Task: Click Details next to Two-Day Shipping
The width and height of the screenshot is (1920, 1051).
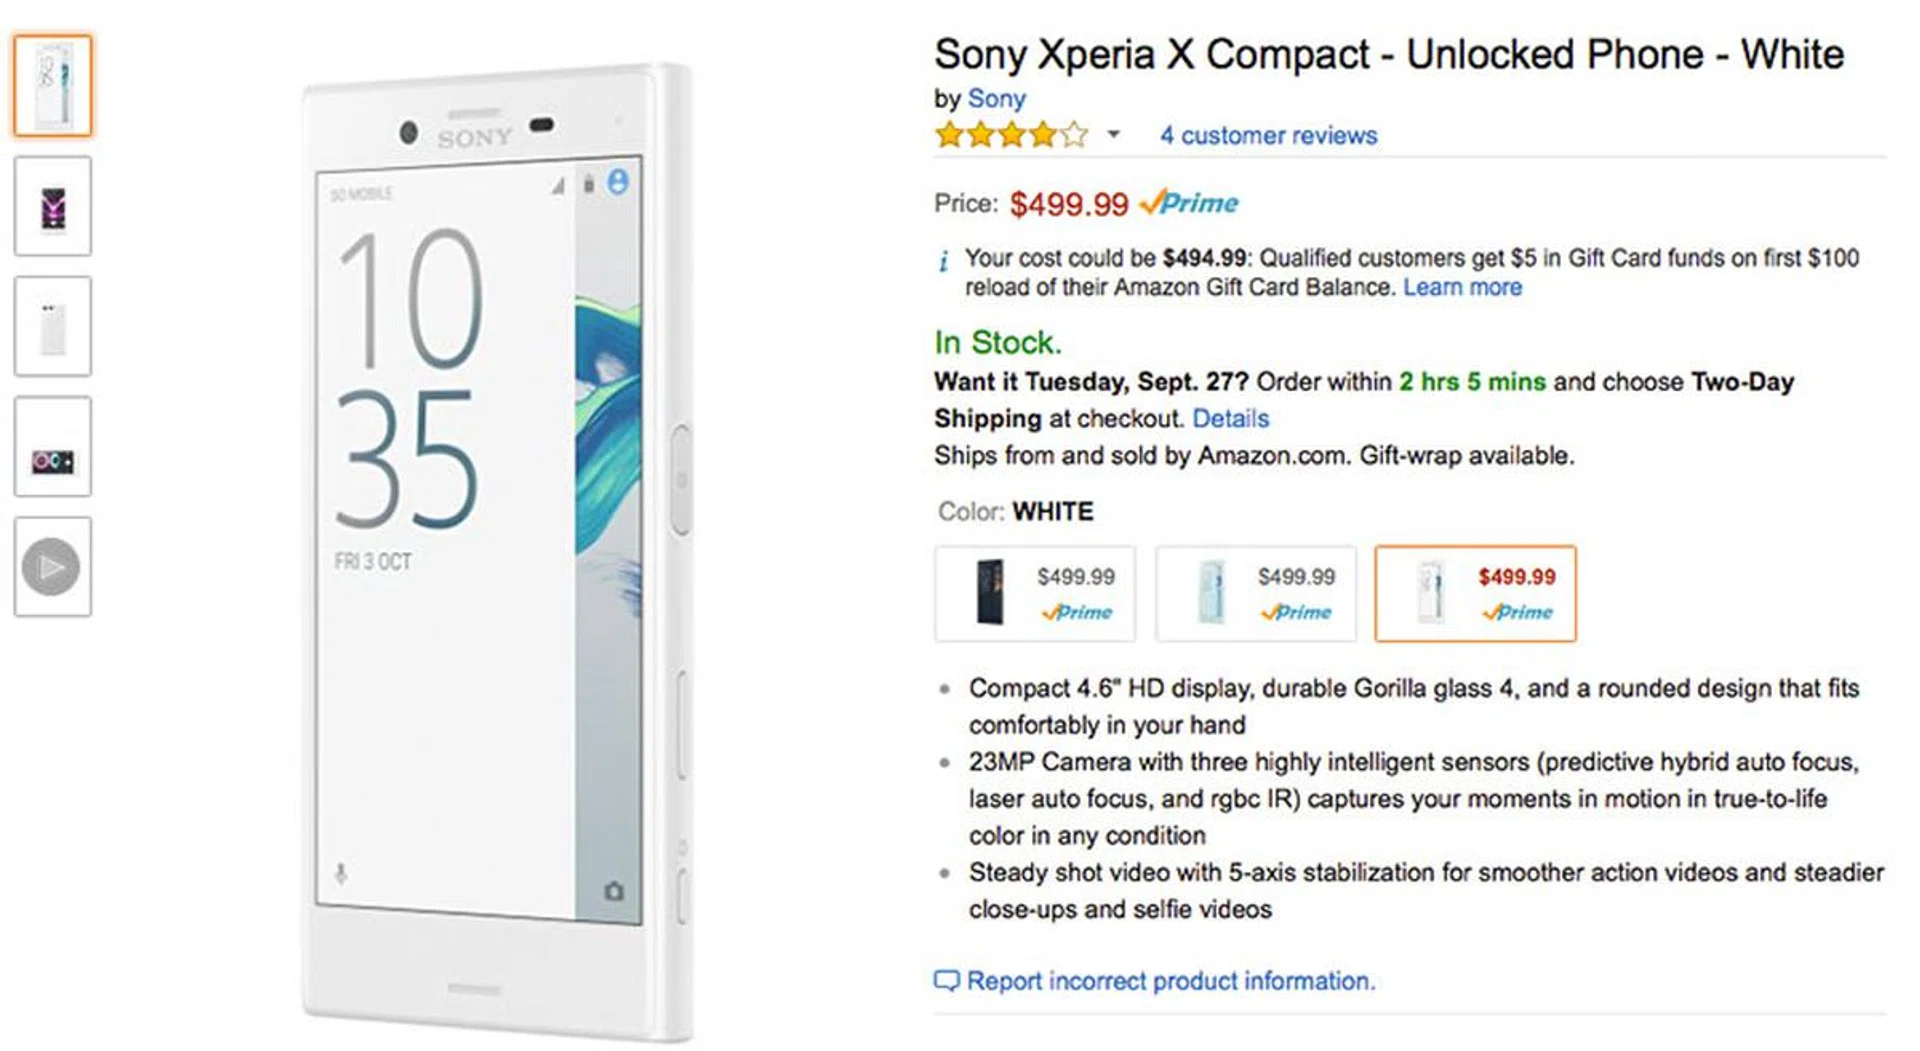Action: tap(1229, 418)
